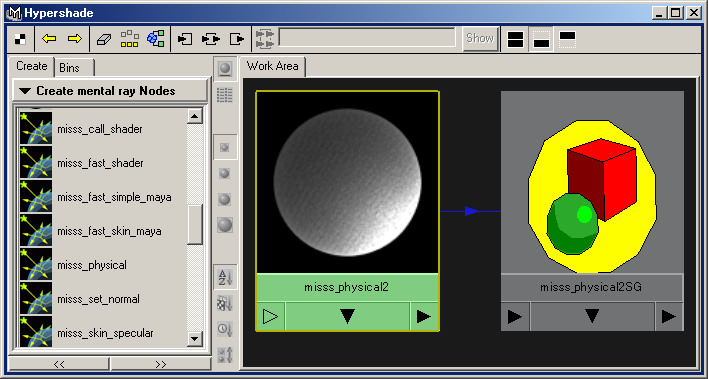Show output connections toolbar icon
708x379 pixels.
(x=237, y=39)
